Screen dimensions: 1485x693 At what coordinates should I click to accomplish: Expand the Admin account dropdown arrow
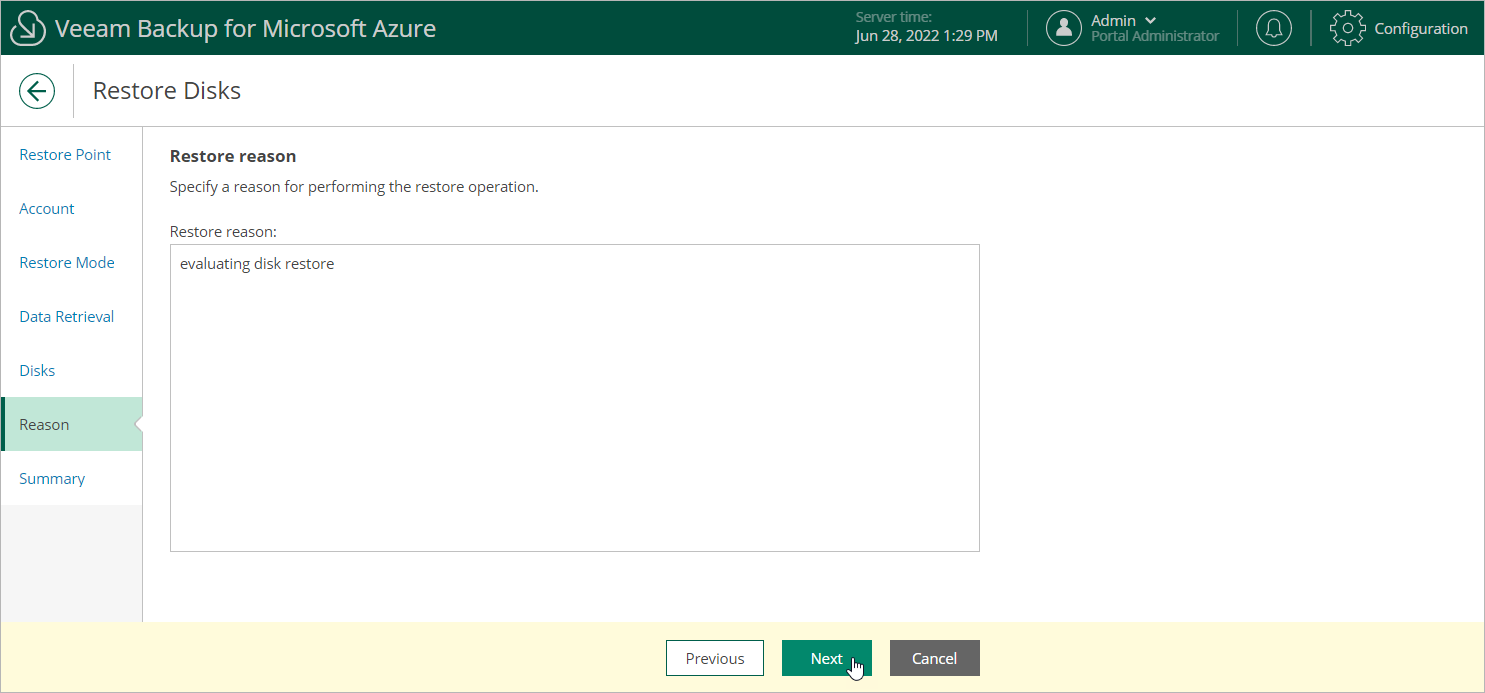click(x=1150, y=20)
